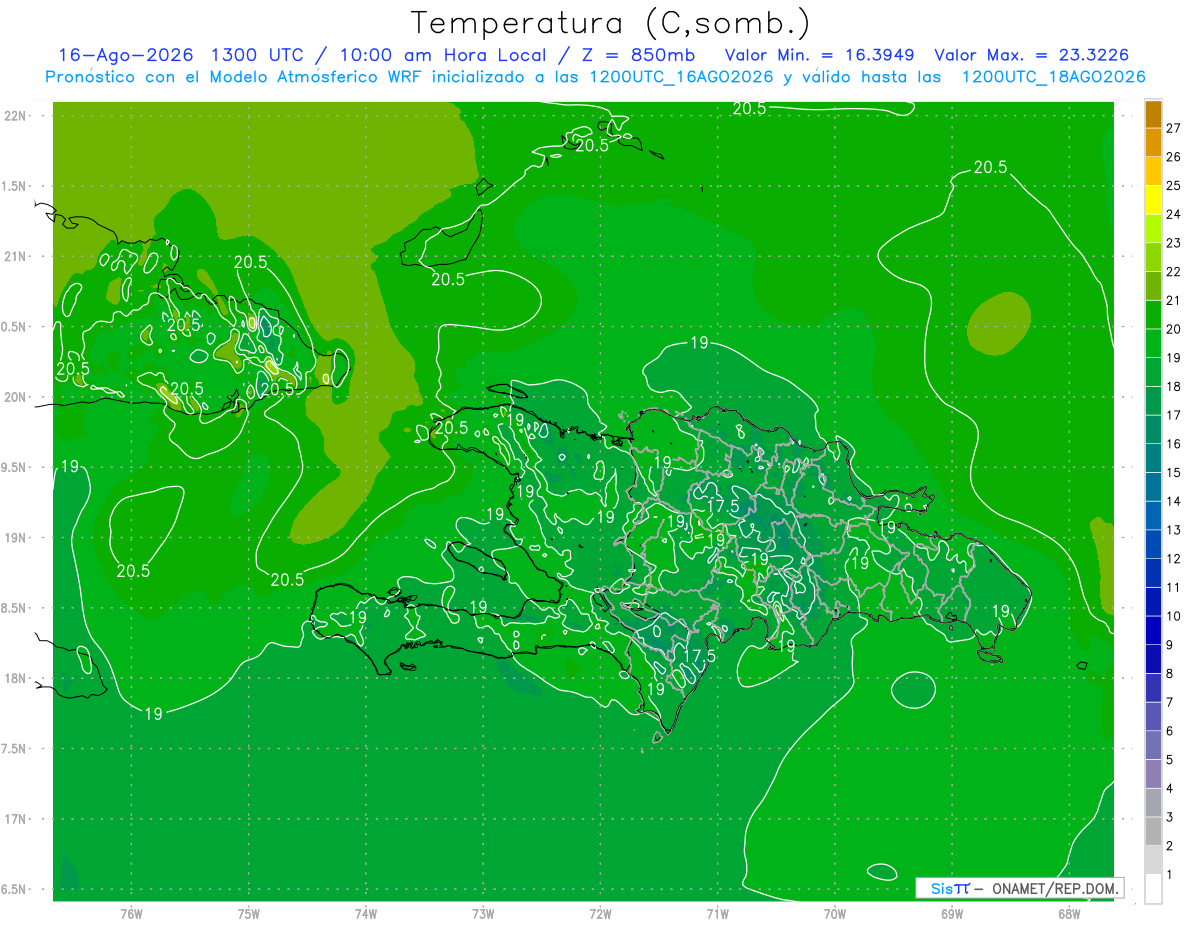Click the colorbar swatch between 20 and 21
Viewport: 1200px width, 927px height.
click(x=1153, y=314)
